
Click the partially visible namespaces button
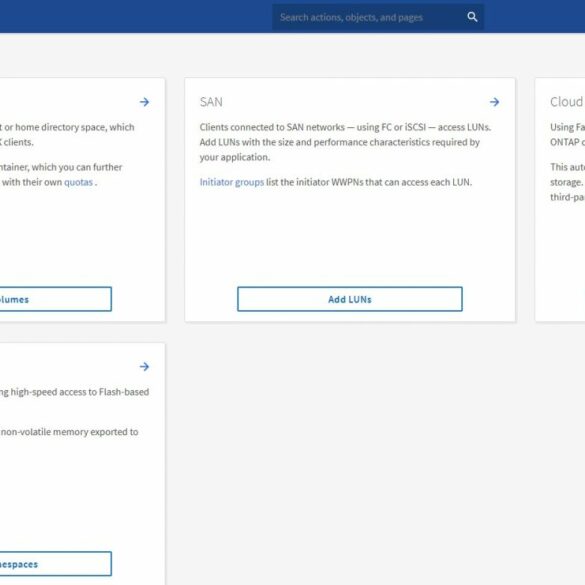[55, 564]
